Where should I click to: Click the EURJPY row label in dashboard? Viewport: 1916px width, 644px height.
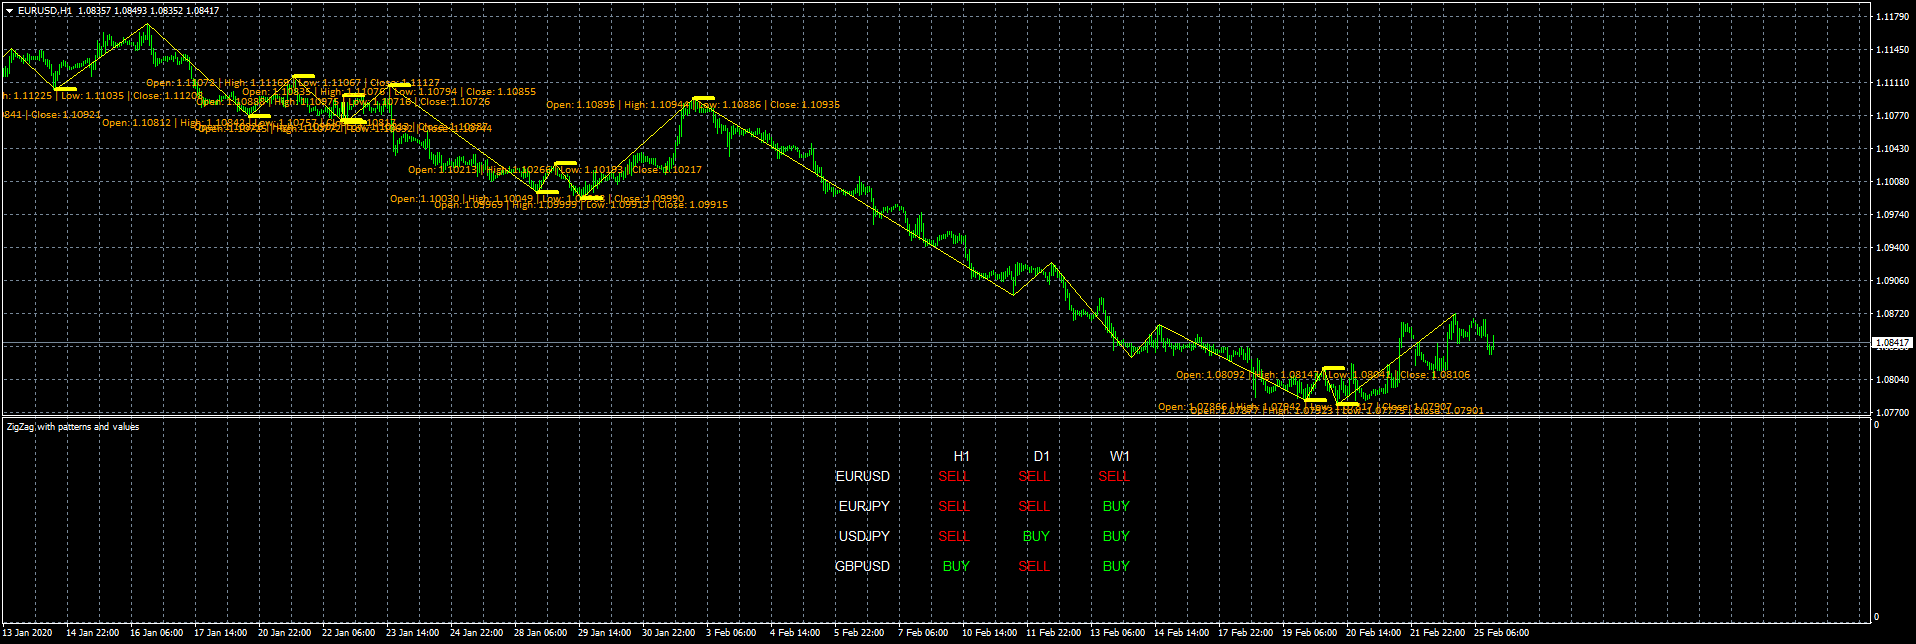tap(864, 506)
